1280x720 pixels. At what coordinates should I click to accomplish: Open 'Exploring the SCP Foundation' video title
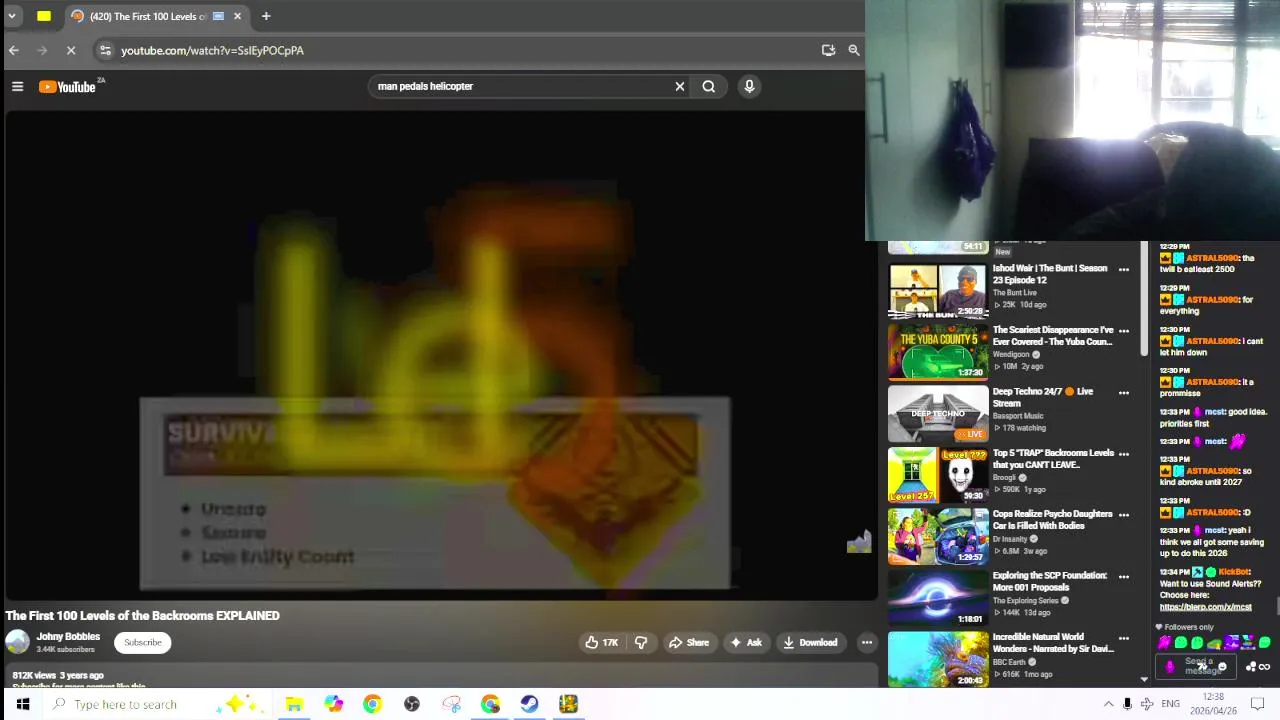(1050, 581)
